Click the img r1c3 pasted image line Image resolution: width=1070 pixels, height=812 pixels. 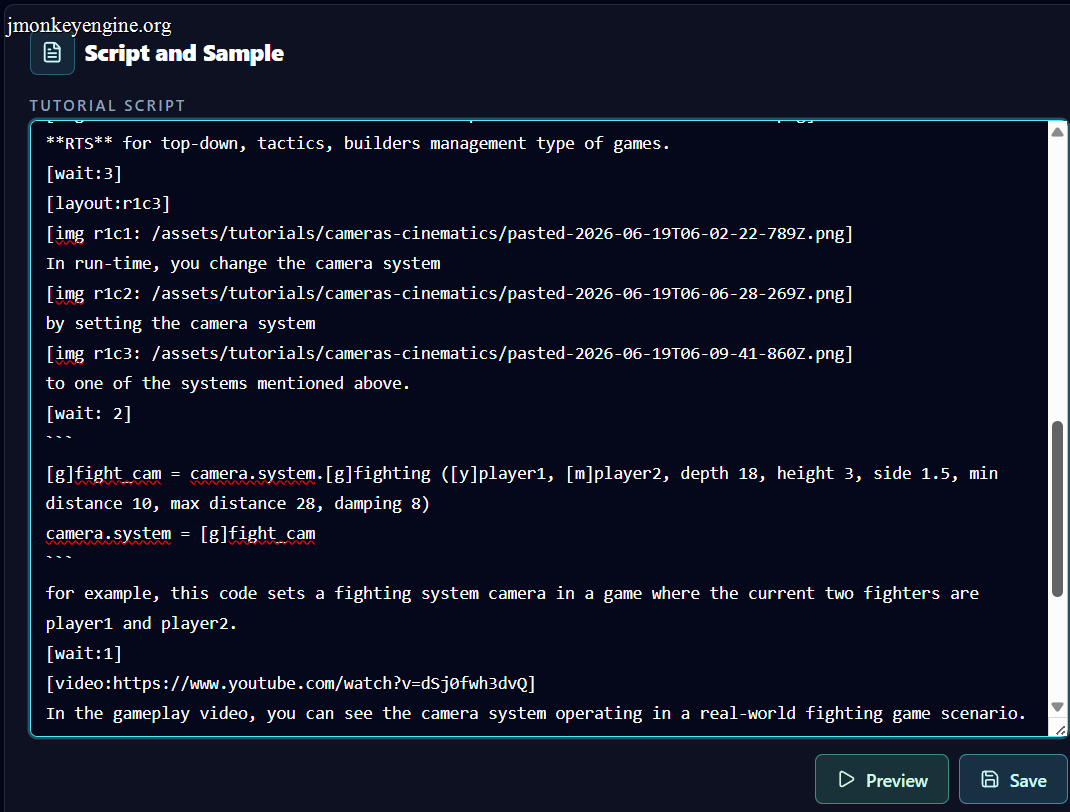click(x=450, y=353)
